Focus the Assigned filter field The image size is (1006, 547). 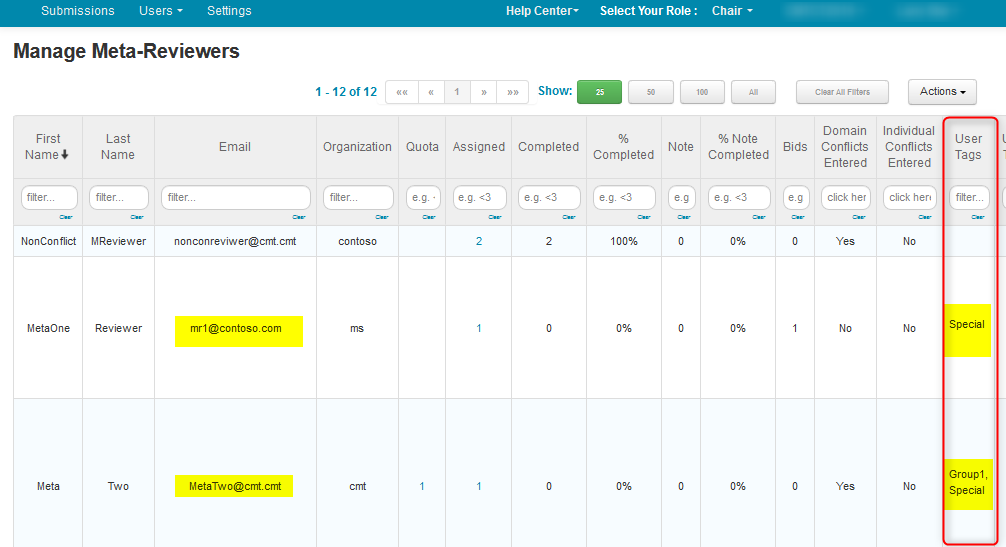(479, 198)
